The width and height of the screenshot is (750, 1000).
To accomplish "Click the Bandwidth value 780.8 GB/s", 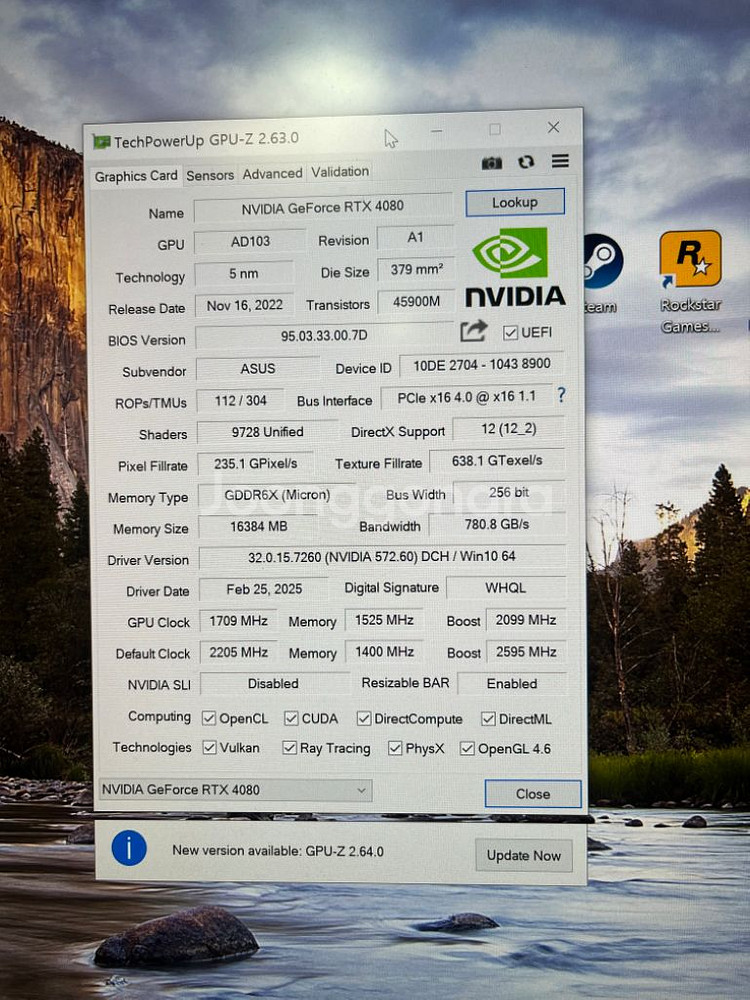I will click(497, 524).
